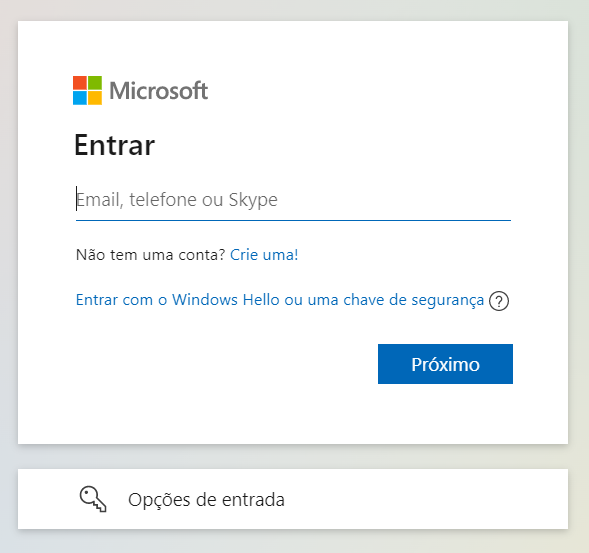
Task: Click the word Skype in the placeholder
Action: point(253,199)
